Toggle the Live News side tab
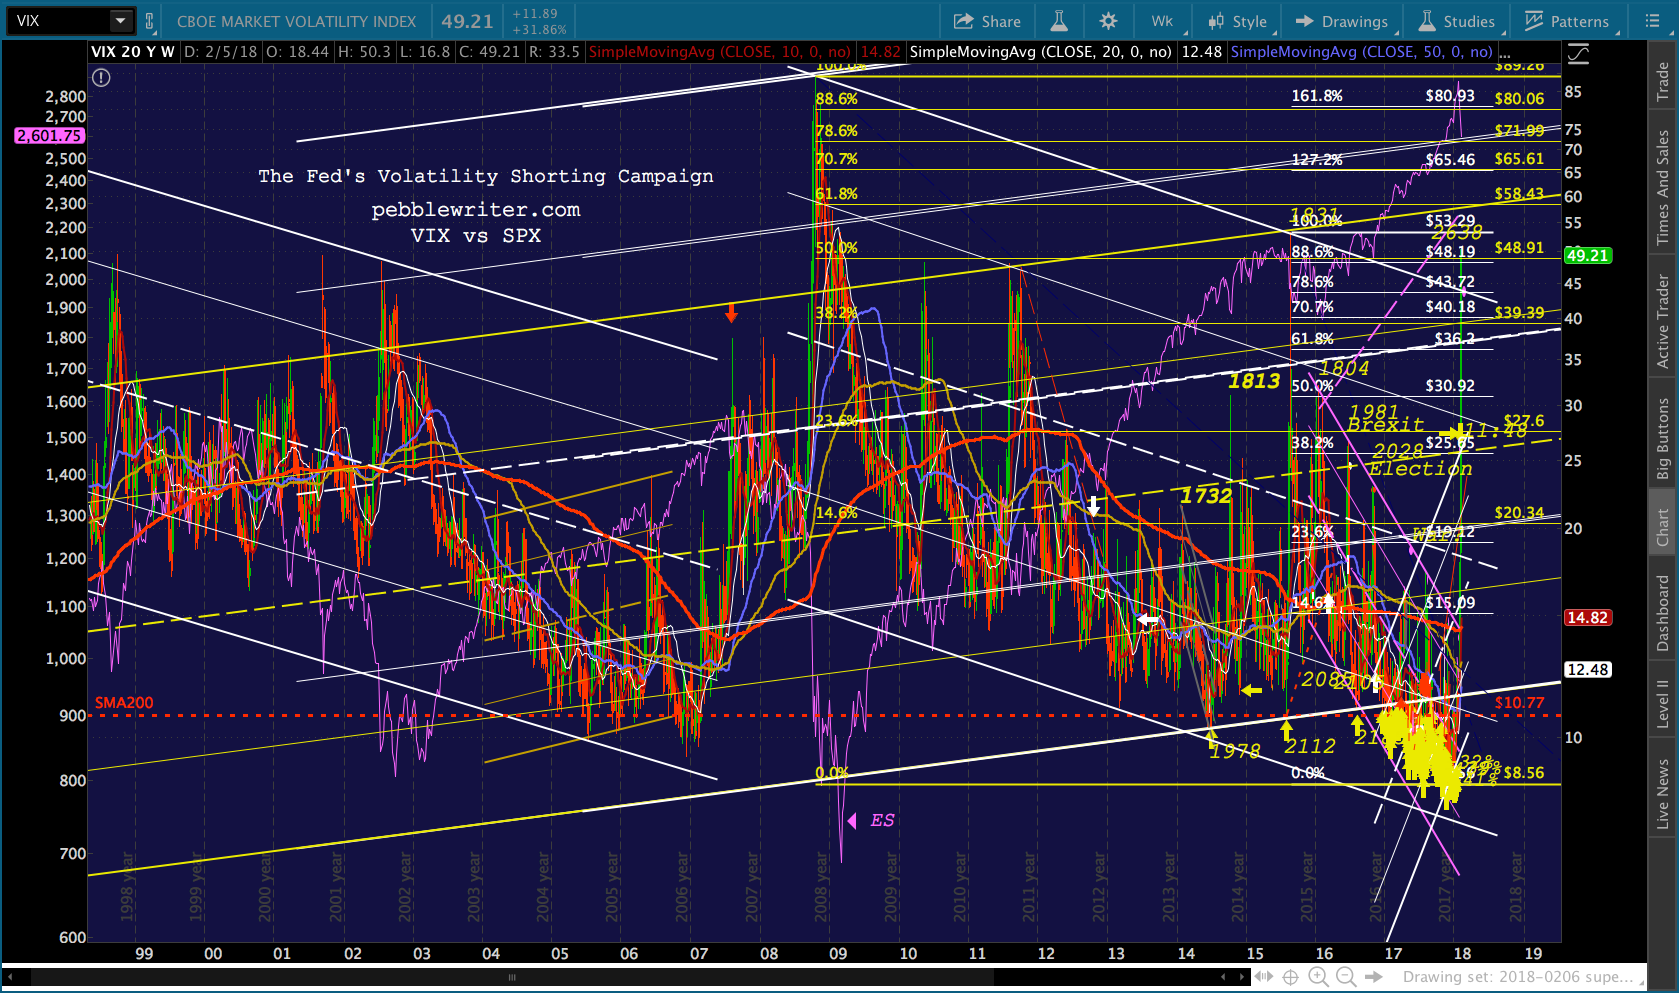Screen dimensions: 1679x993 pyautogui.click(x=1663, y=794)
